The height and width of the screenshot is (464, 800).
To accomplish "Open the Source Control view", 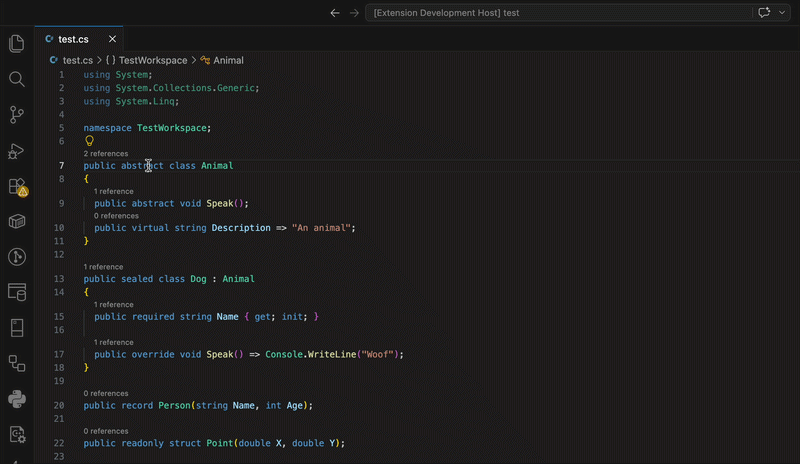I will click(x=16, y=114).
